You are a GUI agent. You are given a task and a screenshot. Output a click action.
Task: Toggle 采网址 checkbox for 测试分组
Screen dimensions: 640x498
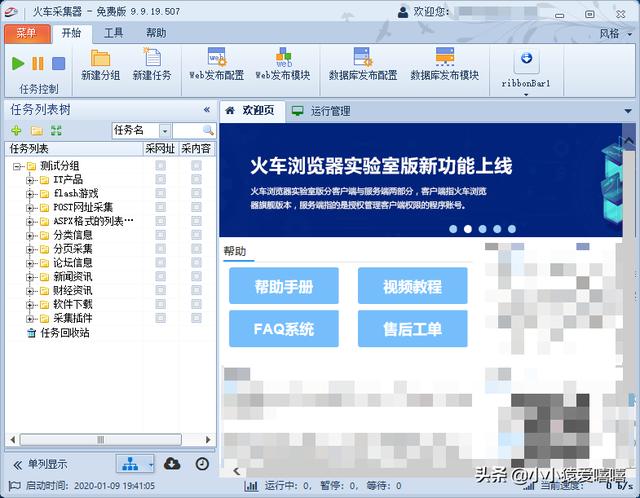click(x=161, y=165)
